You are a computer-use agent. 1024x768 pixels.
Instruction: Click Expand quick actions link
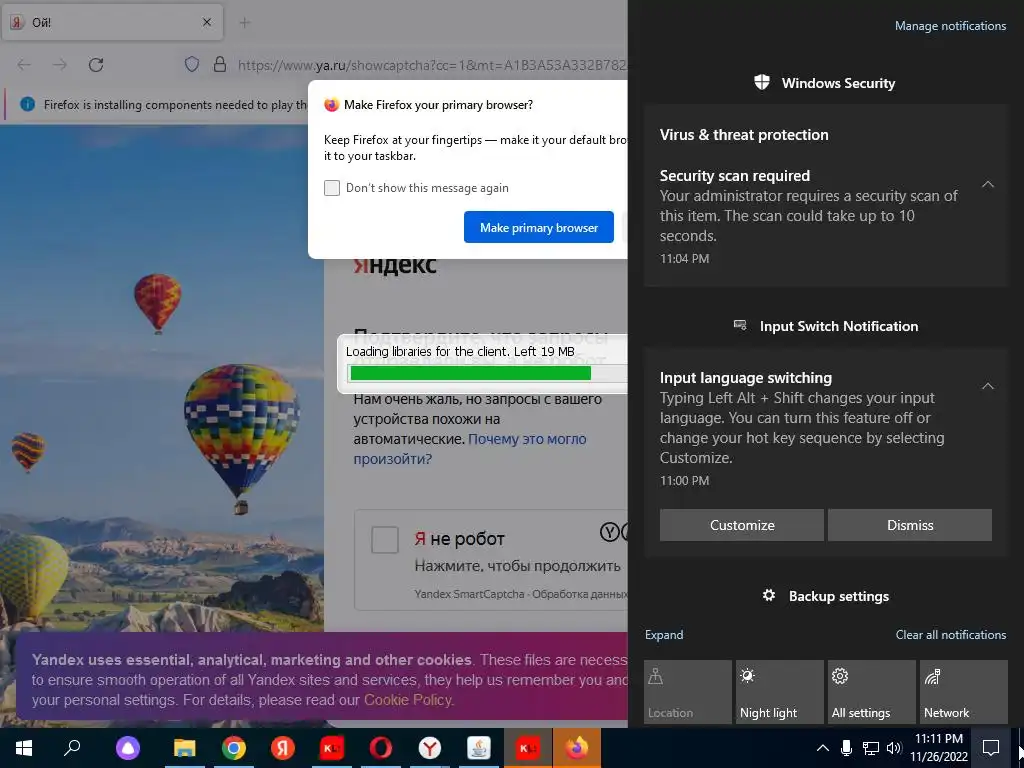664,635
